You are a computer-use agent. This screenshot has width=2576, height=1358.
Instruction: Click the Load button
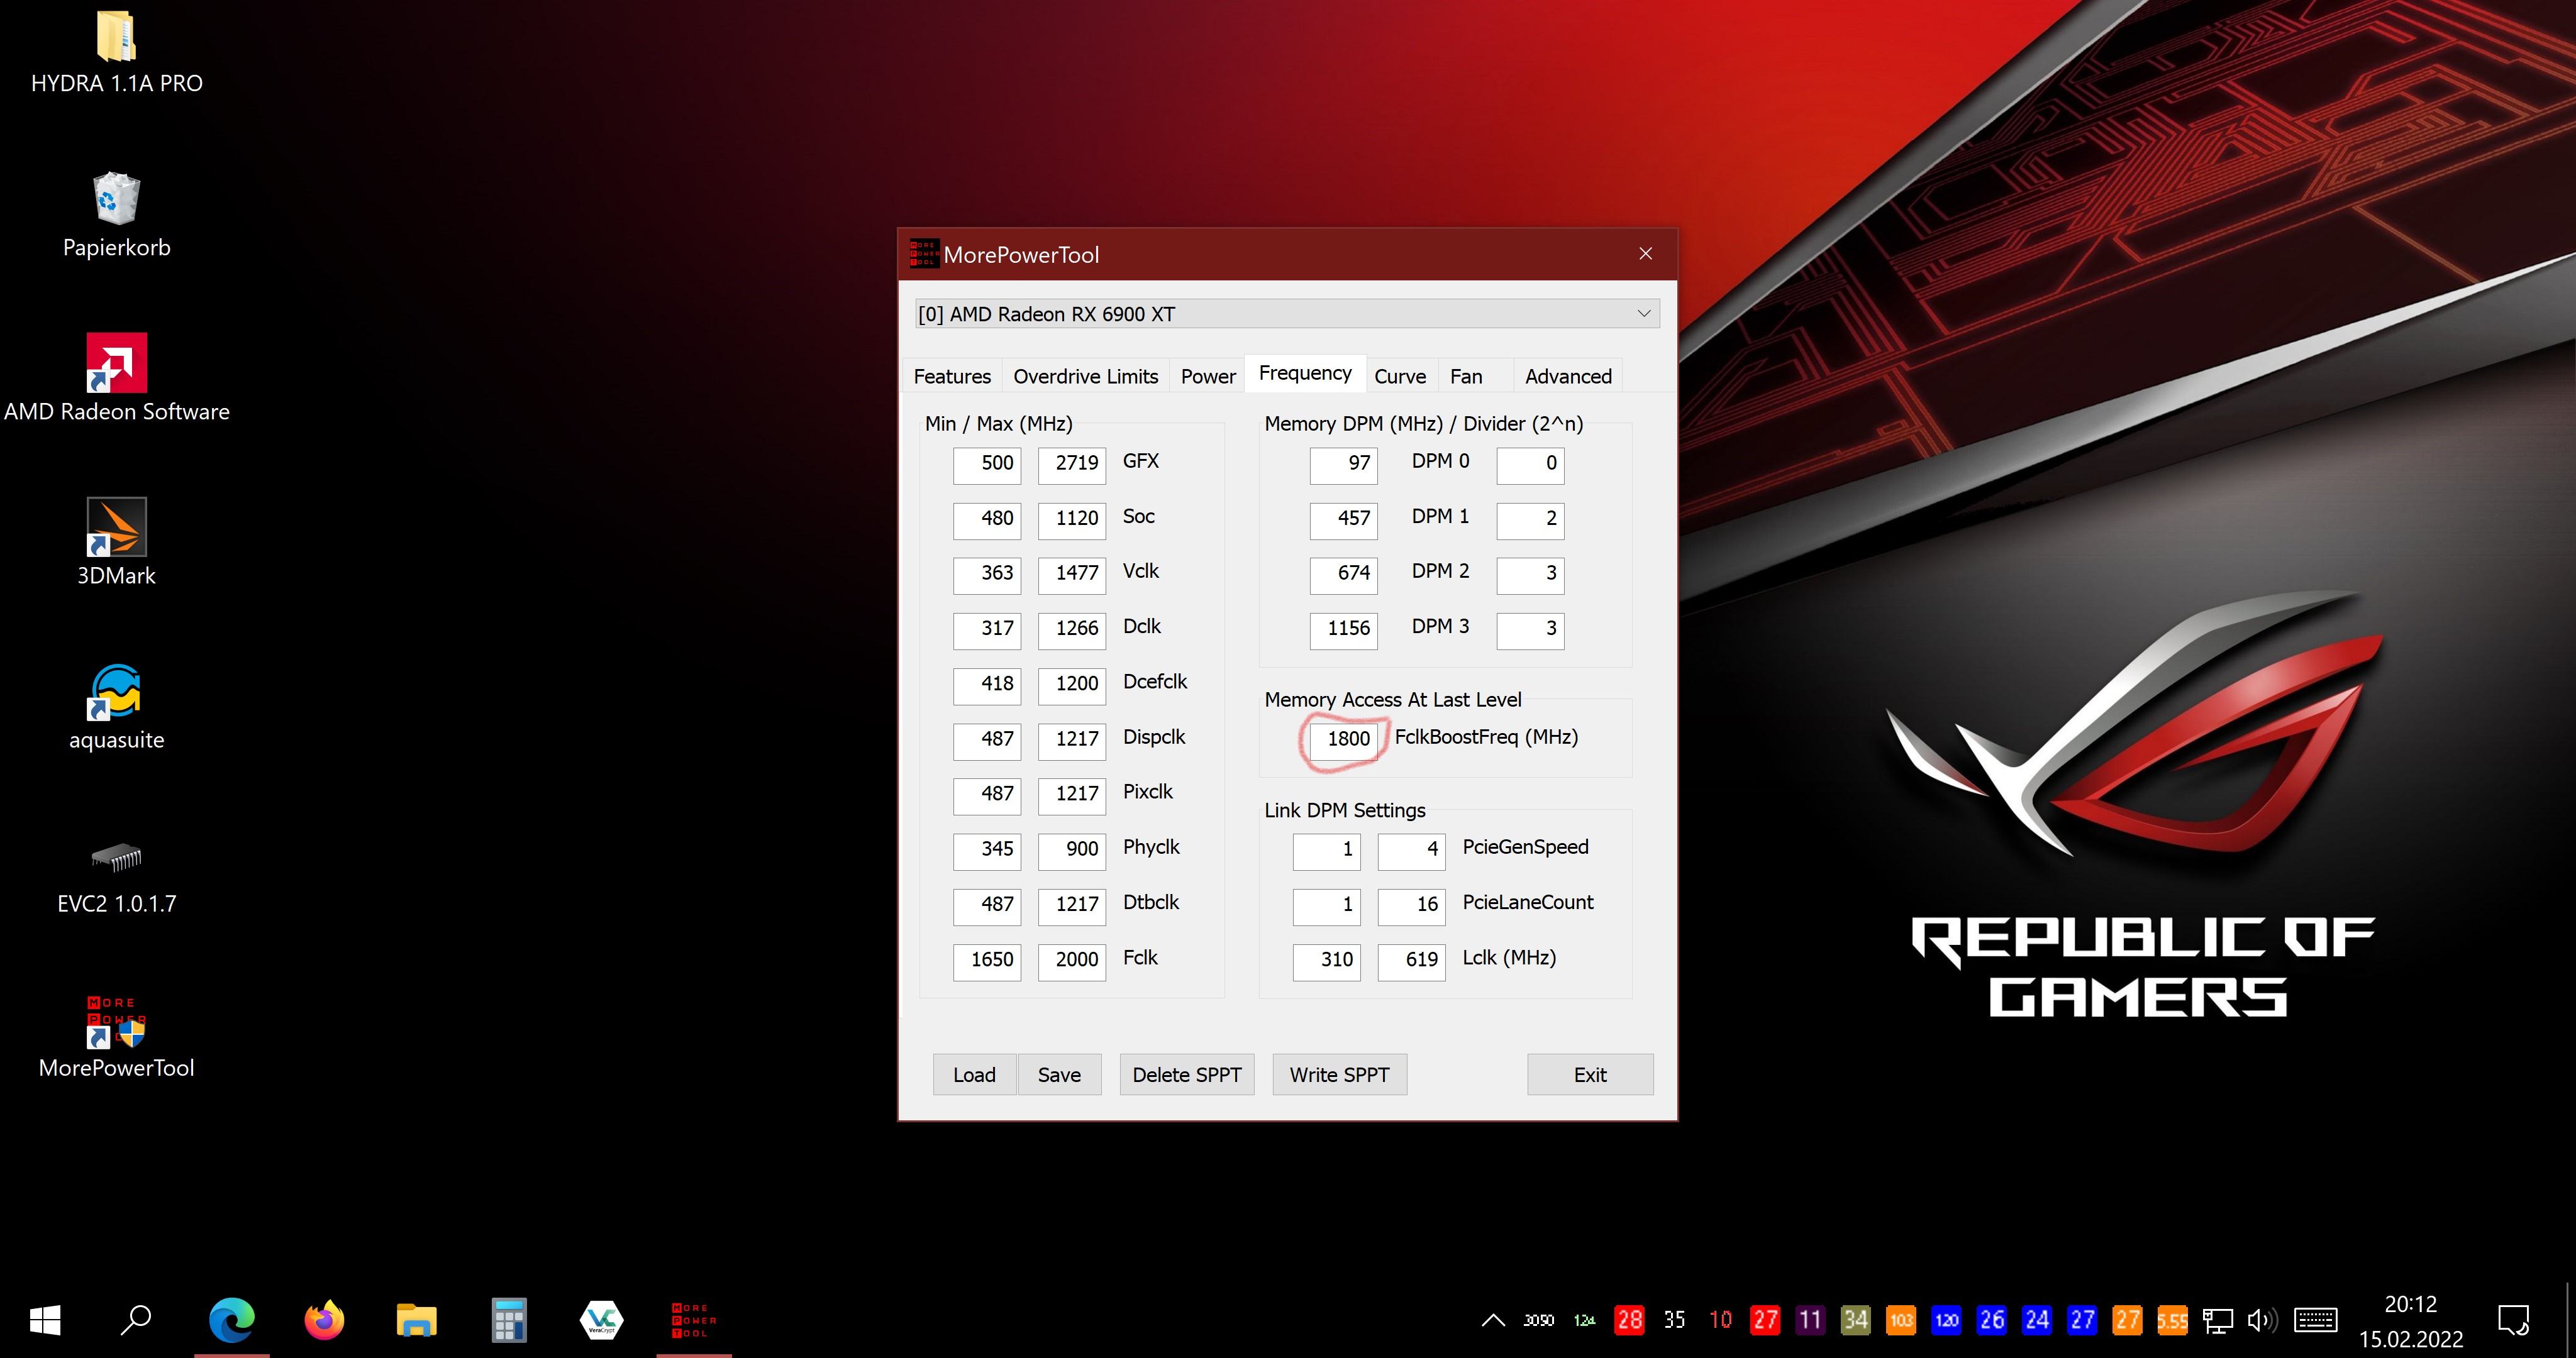click(x=974, y=1074)
